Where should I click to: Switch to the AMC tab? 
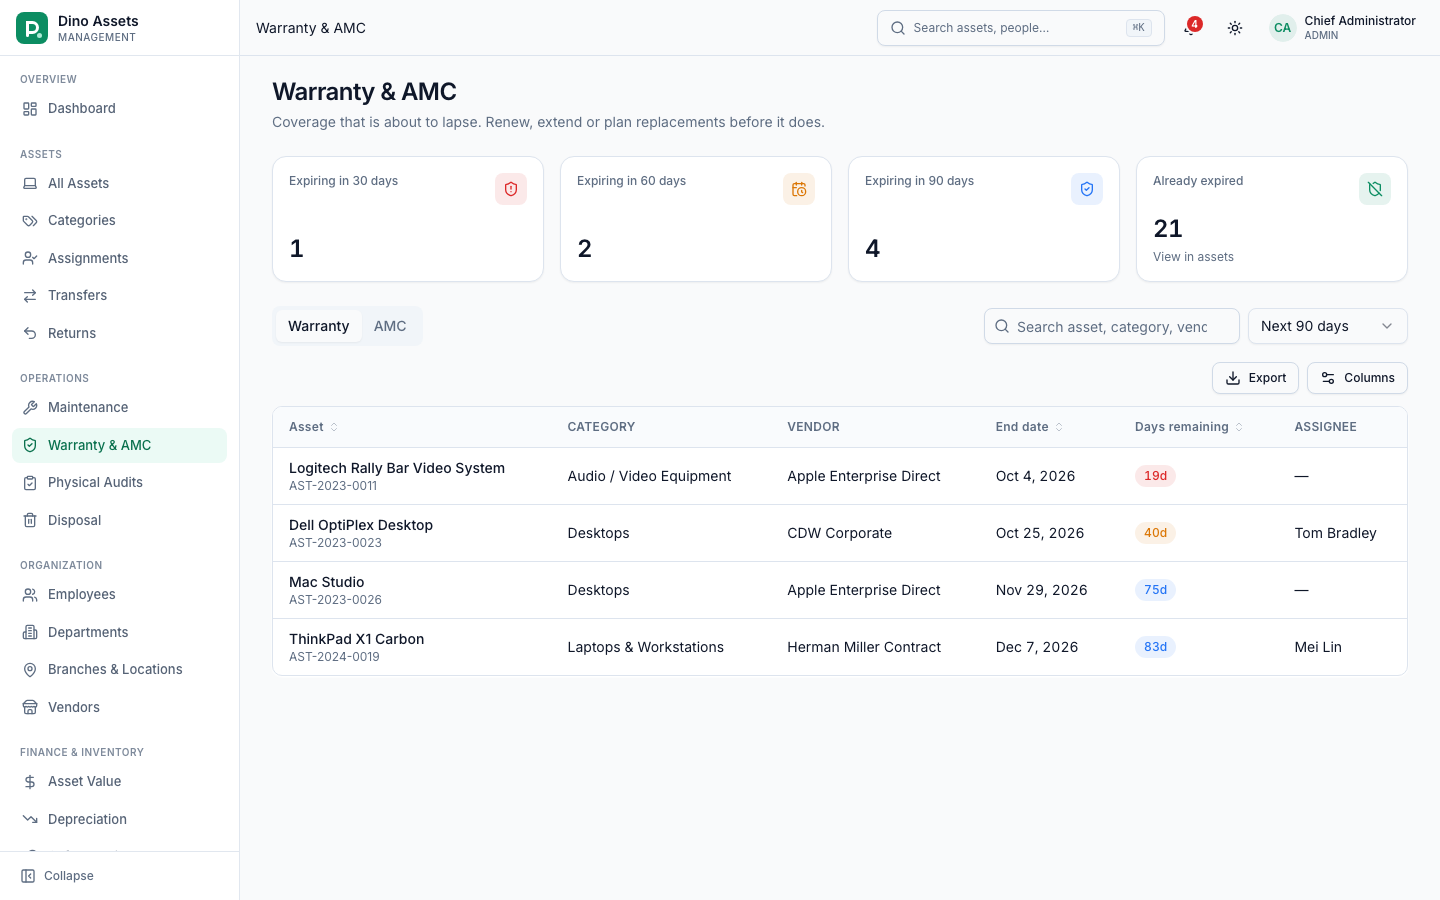click(x=390, y=326)
